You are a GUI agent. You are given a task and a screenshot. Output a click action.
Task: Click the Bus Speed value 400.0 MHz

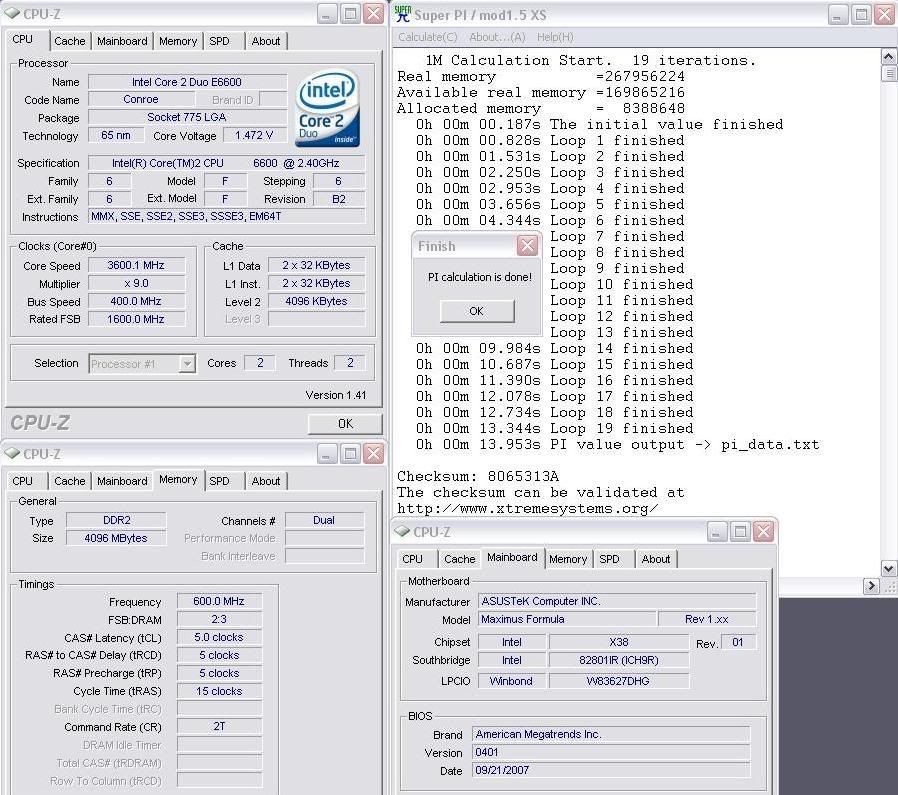click(x=136, y=301)
